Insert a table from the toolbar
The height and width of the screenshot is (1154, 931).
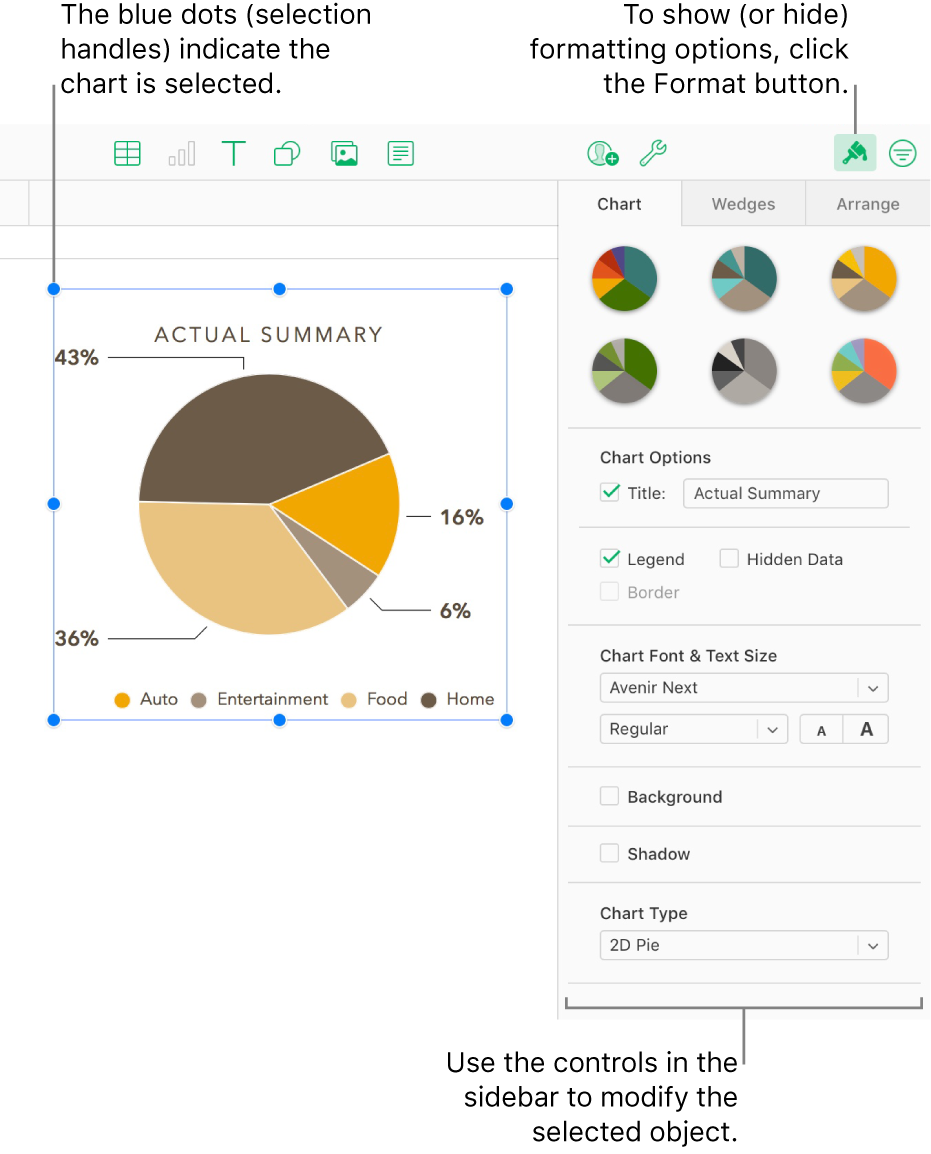[x=127, y=154]
